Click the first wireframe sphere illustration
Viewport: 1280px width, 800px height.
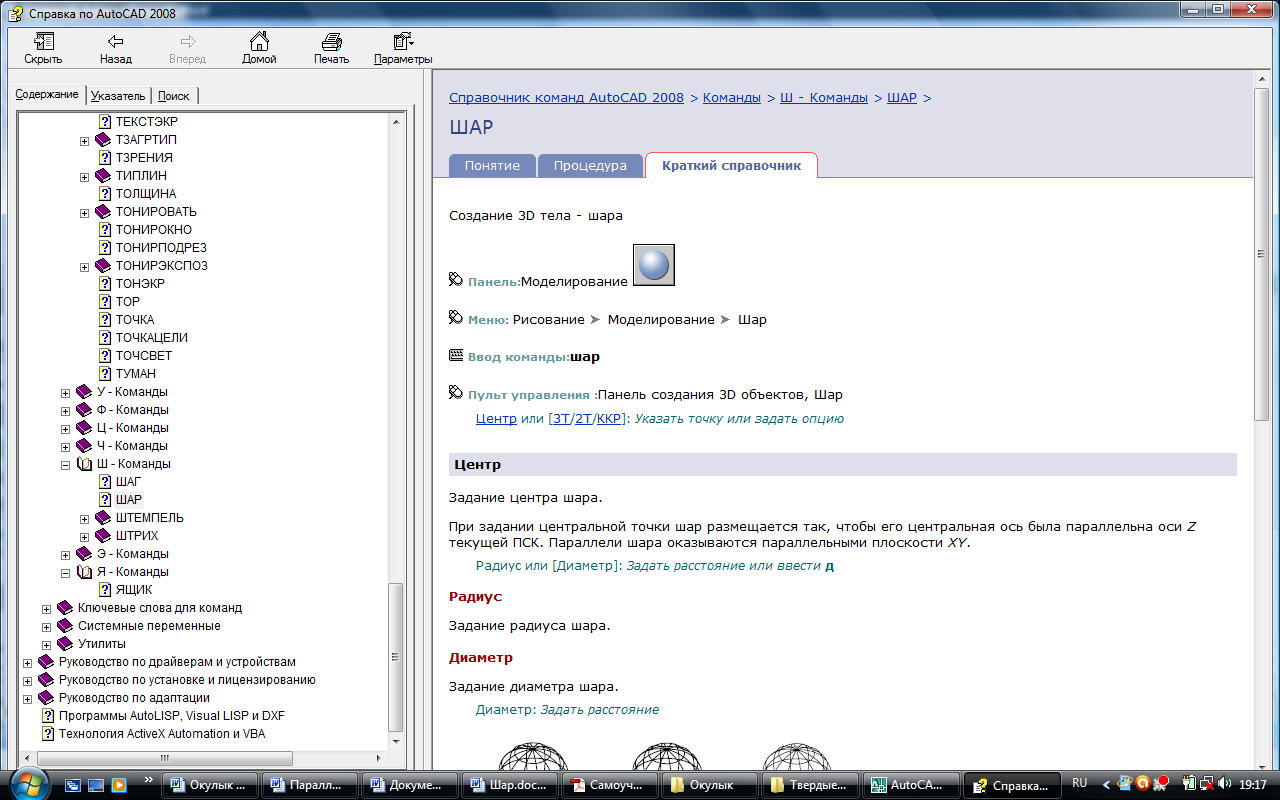(x=533, y=755)
